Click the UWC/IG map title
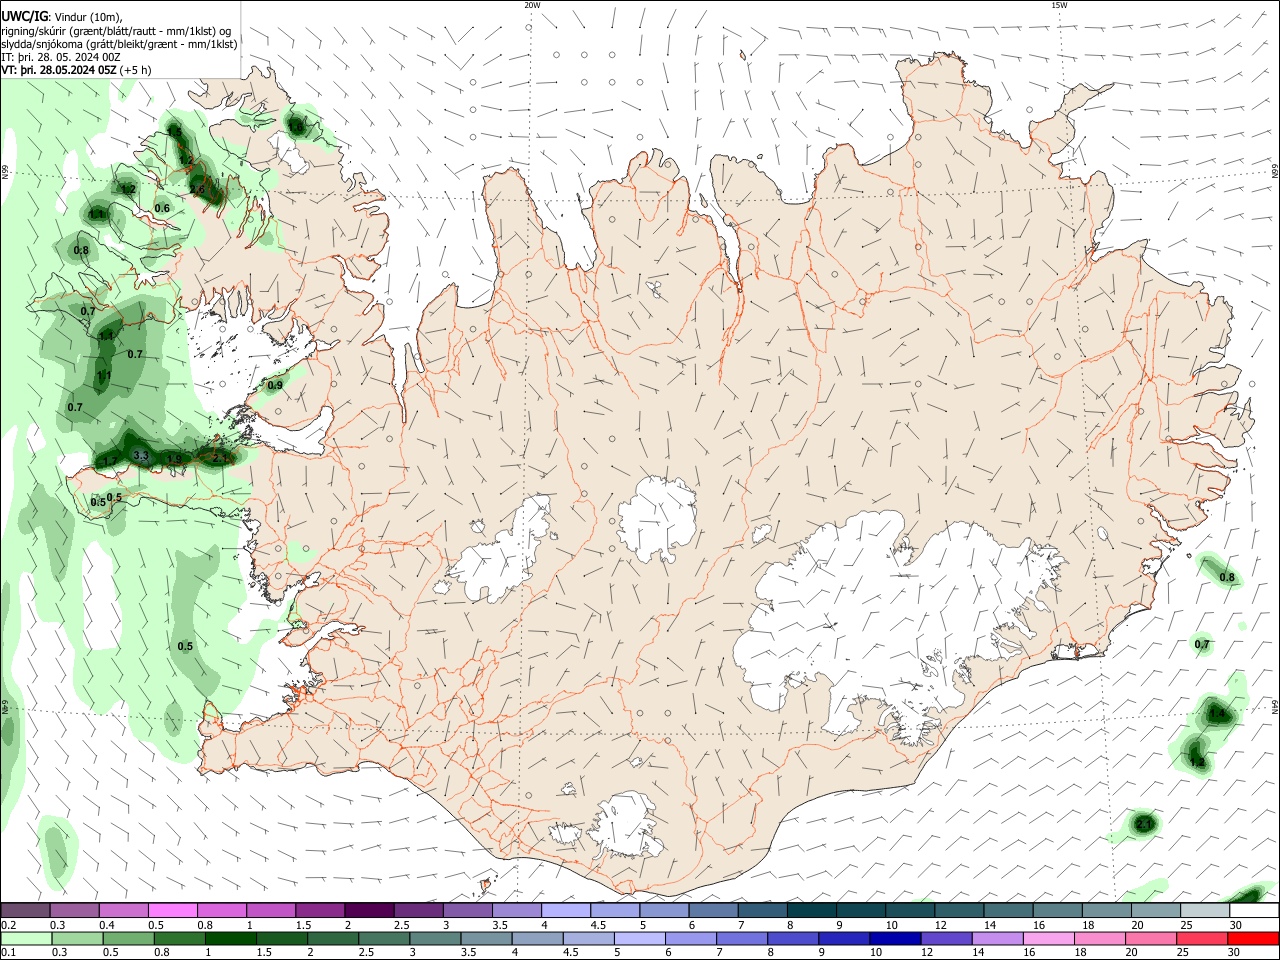This screenshot has height=960, width=1280. click(x=61, y=17)
